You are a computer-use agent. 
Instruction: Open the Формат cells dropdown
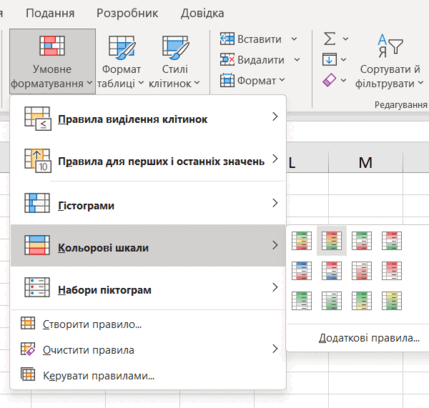(x=253, y=80)
